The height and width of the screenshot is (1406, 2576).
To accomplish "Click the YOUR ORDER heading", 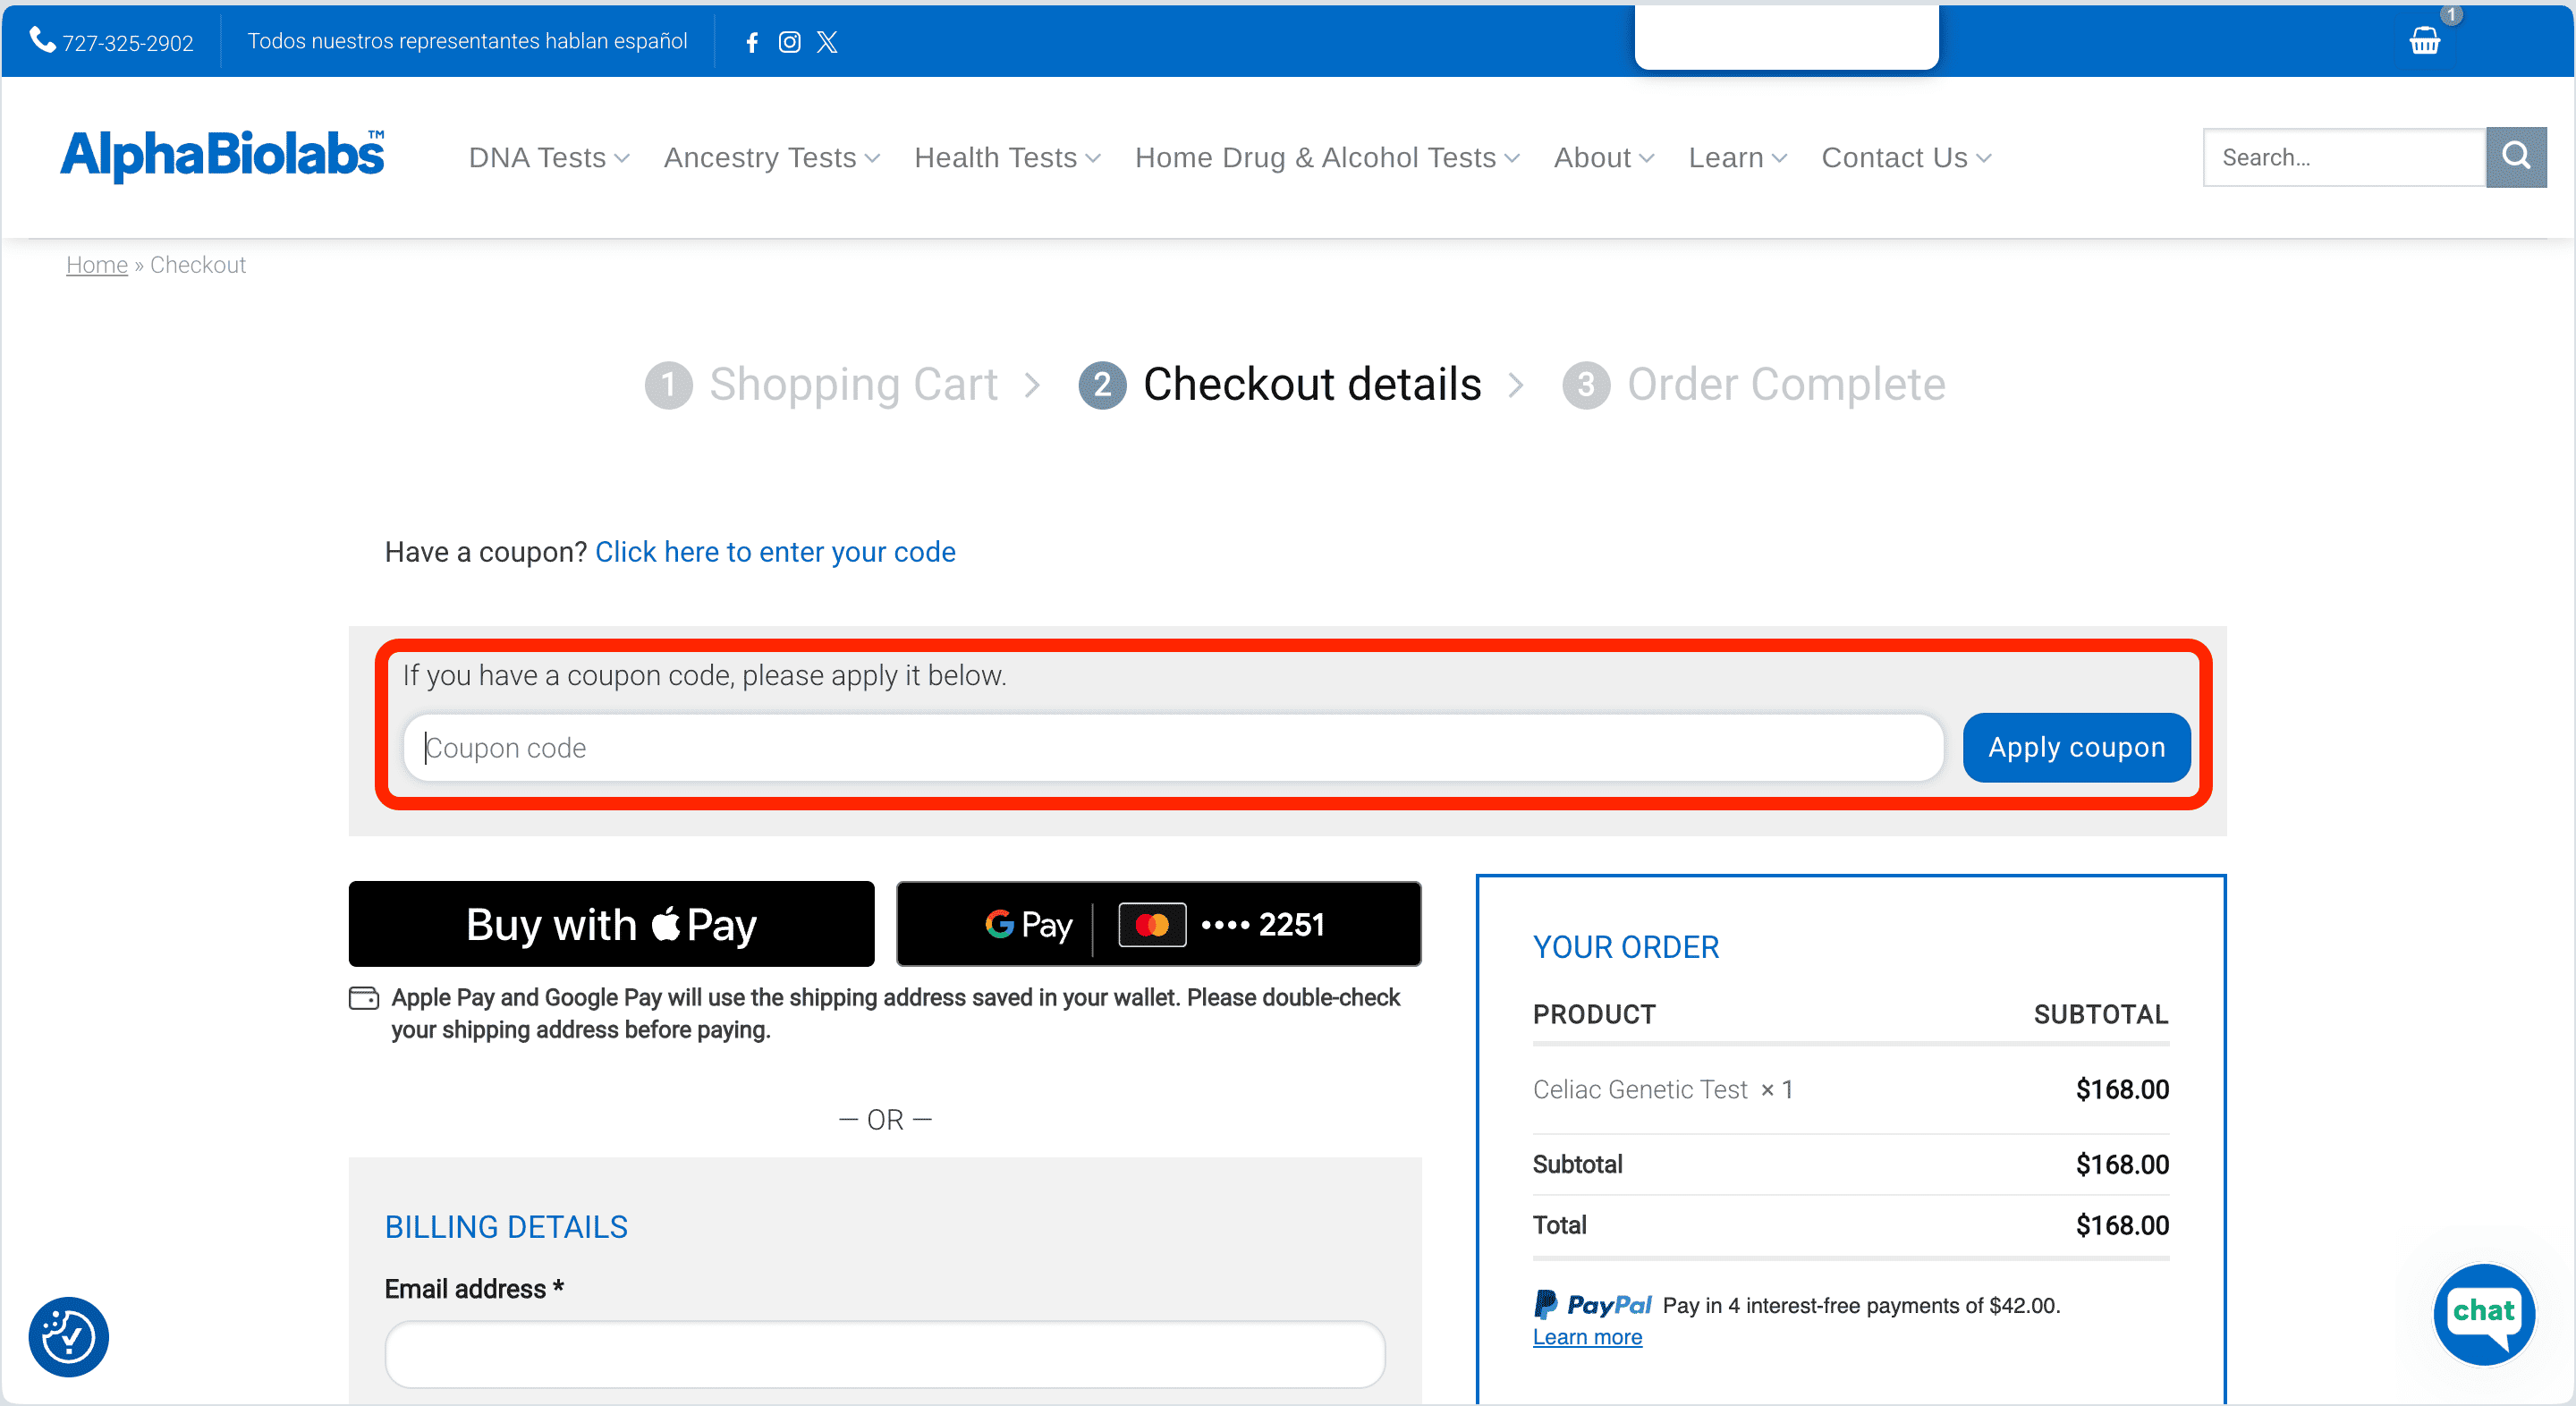I will [1626, 946].
